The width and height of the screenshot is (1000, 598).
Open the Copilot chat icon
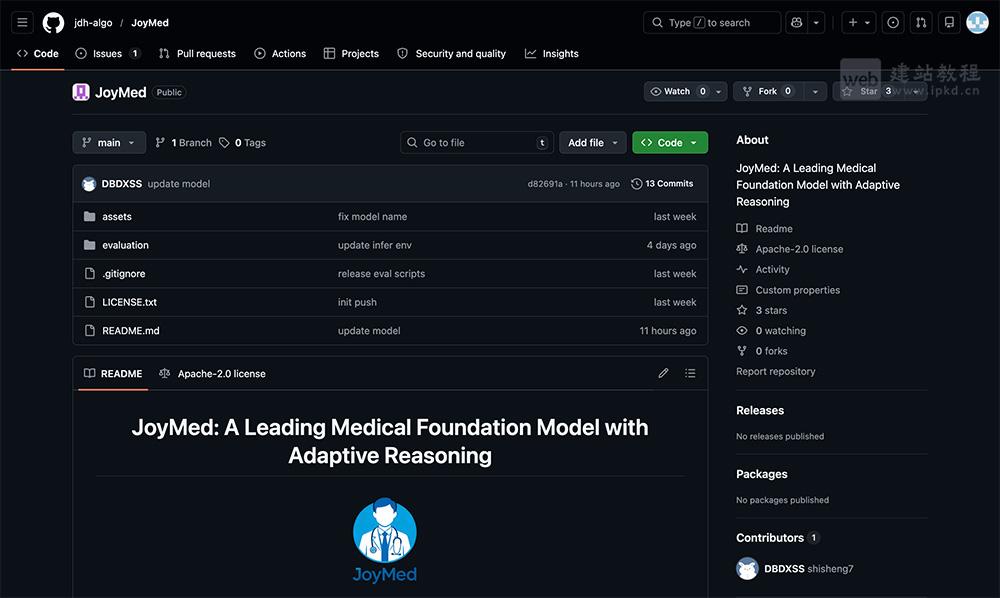coord(796,22)
